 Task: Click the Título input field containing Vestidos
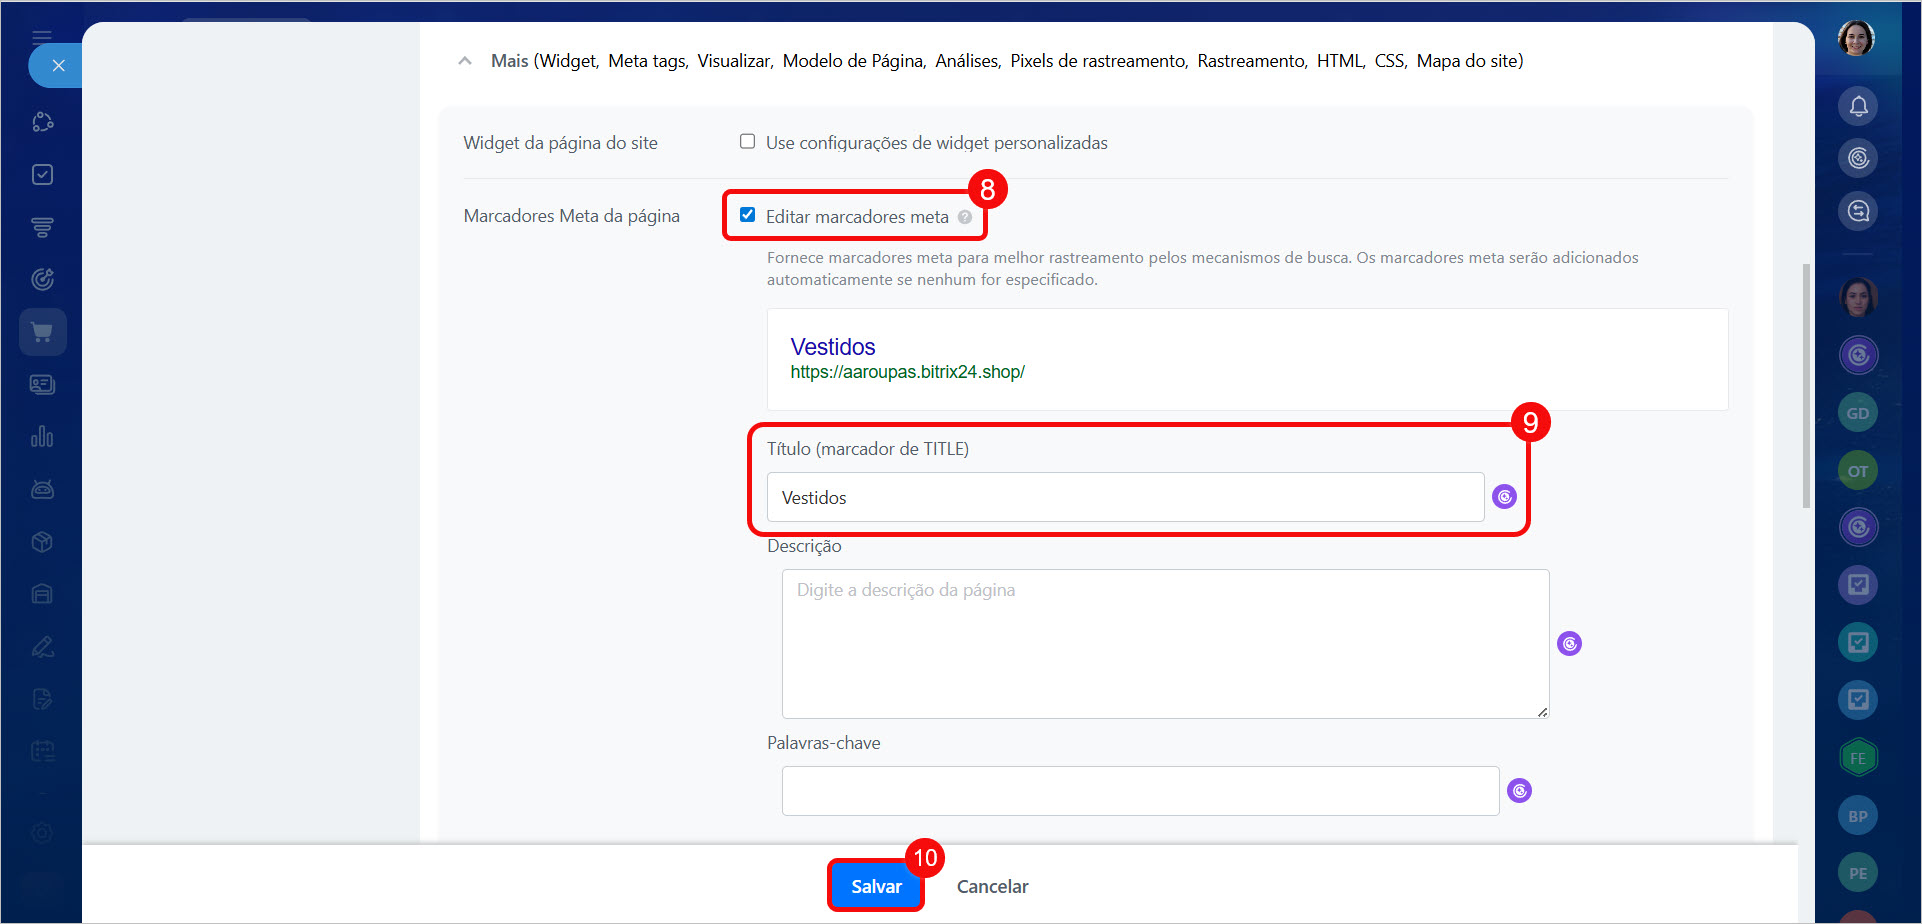click(1124, 497)
